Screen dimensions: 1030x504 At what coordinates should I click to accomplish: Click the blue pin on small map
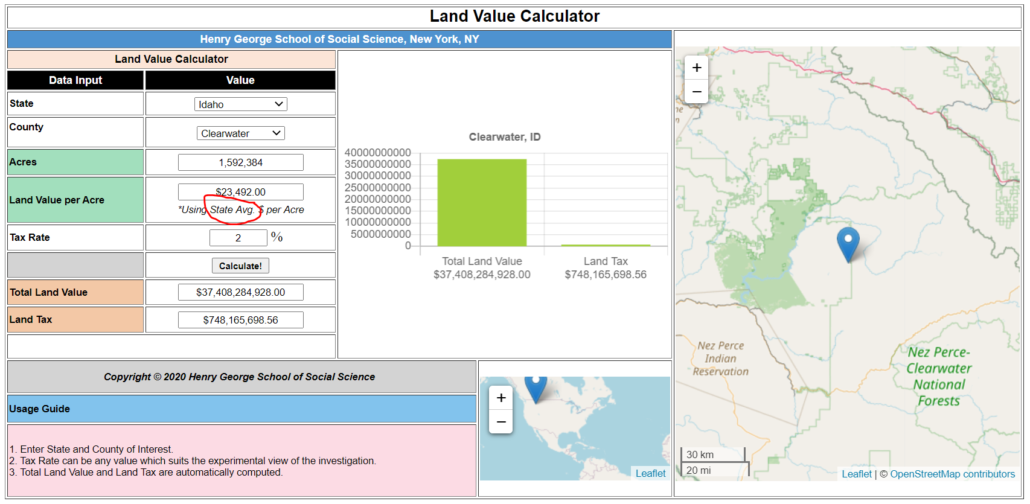click(536, 386)
